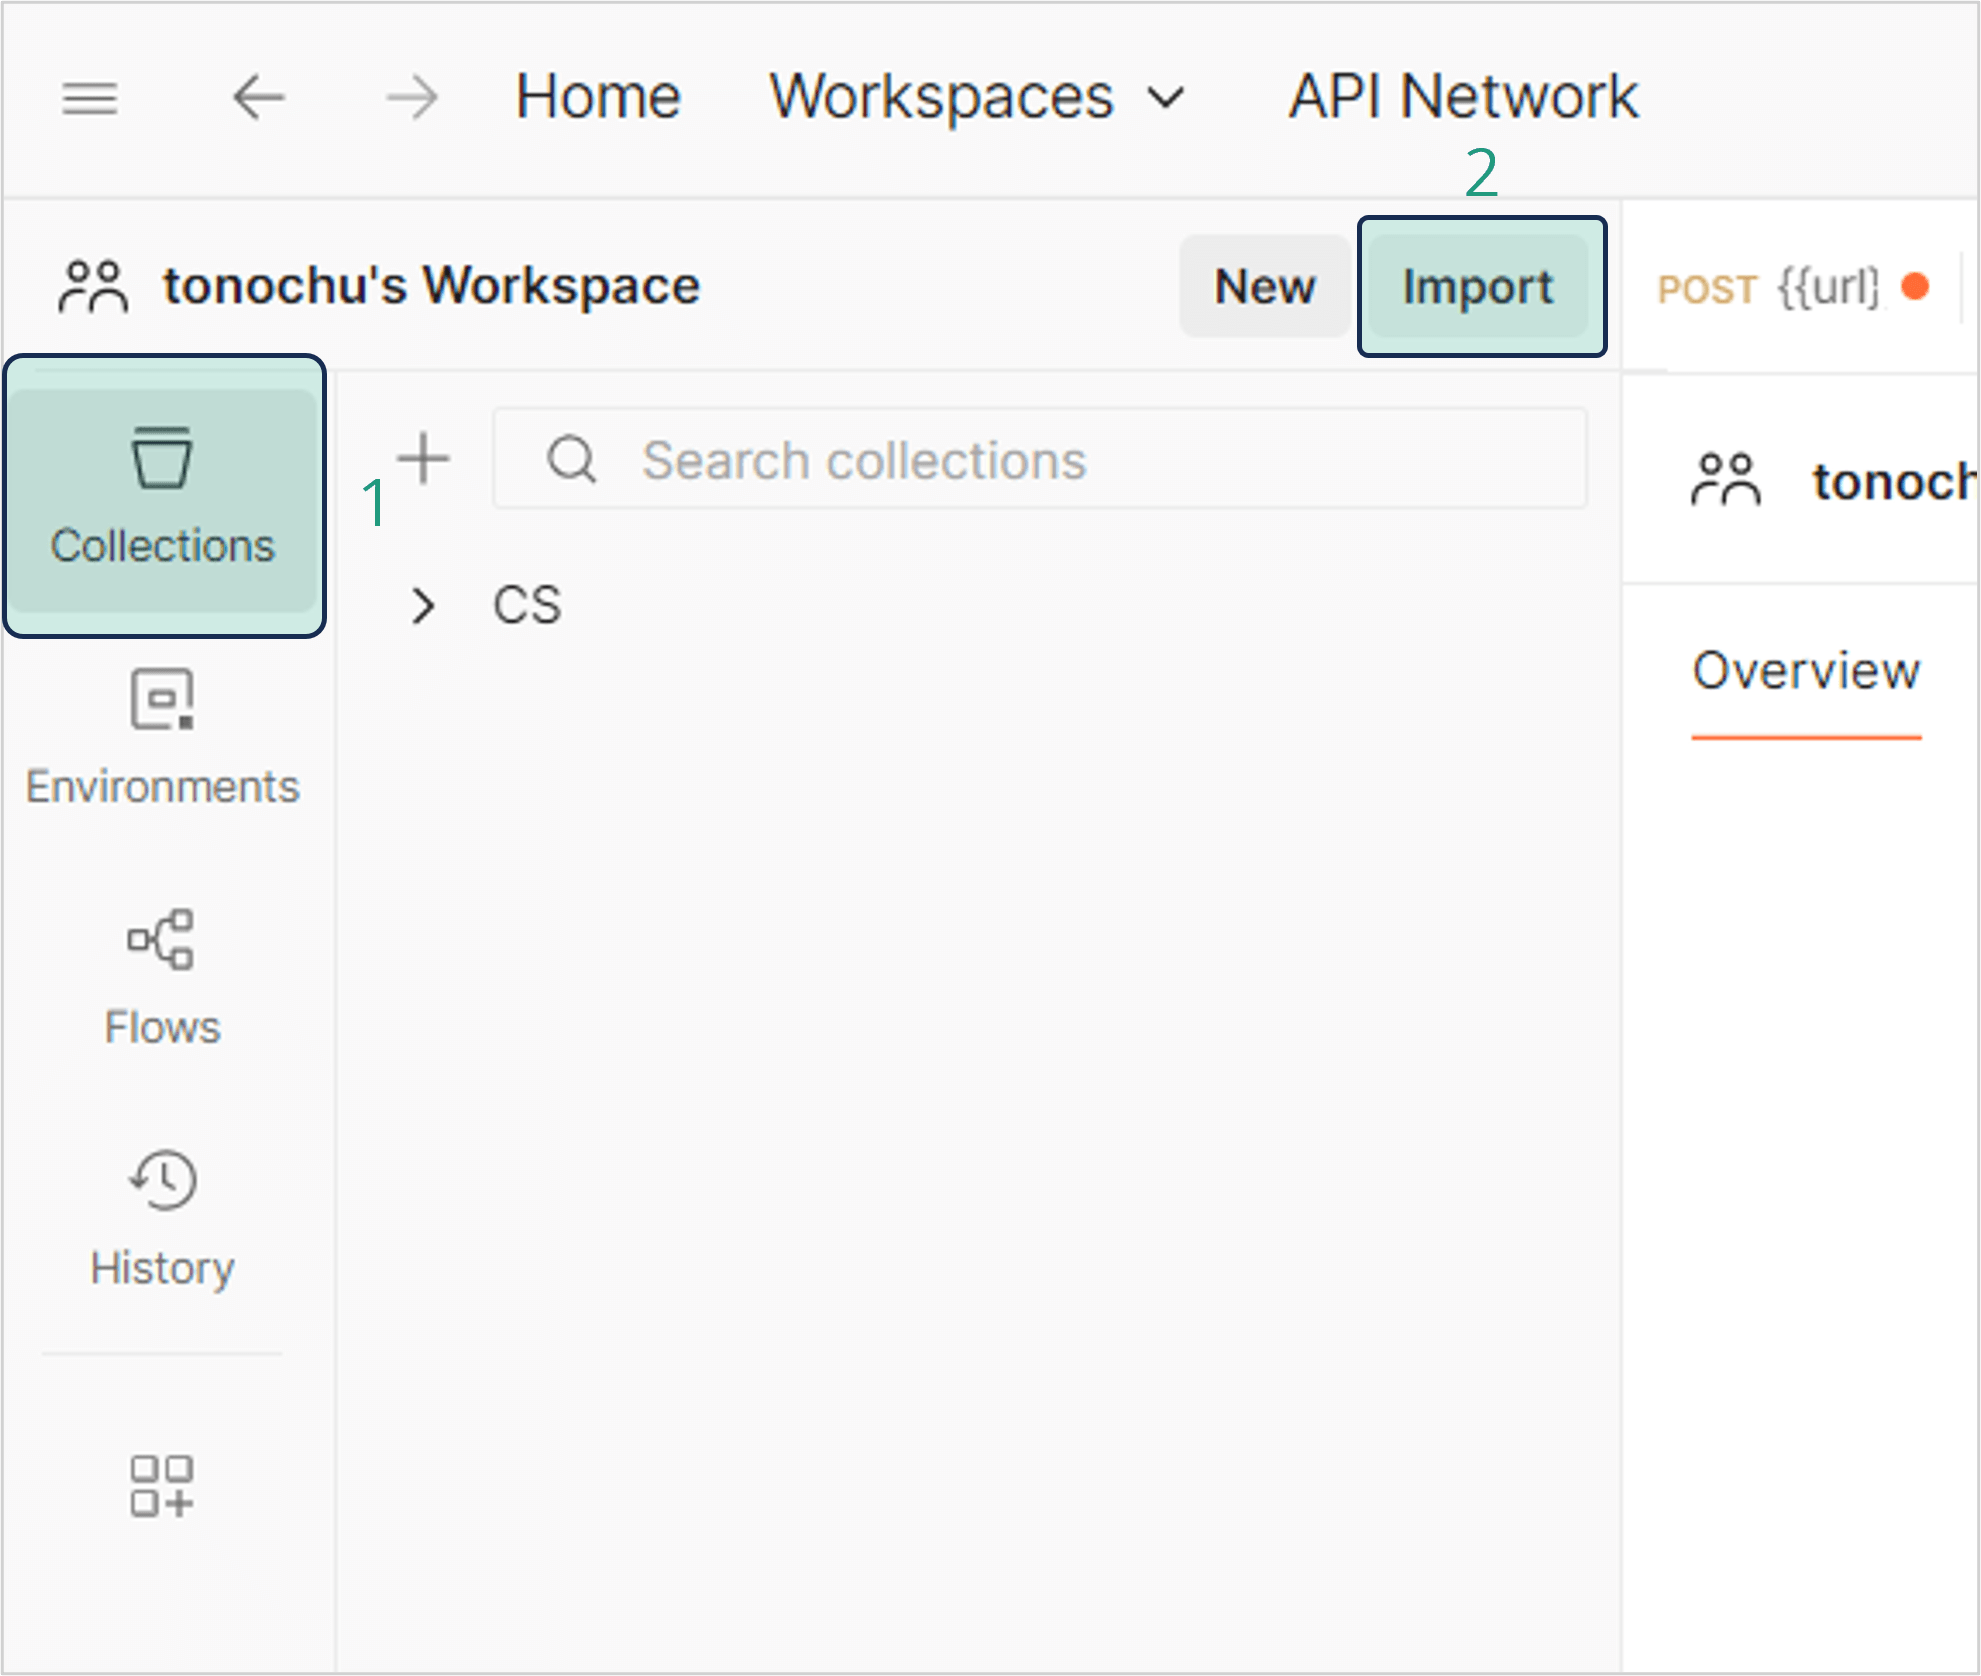Open History in sidebar

pyautogui.click(x=163, y=1218)
